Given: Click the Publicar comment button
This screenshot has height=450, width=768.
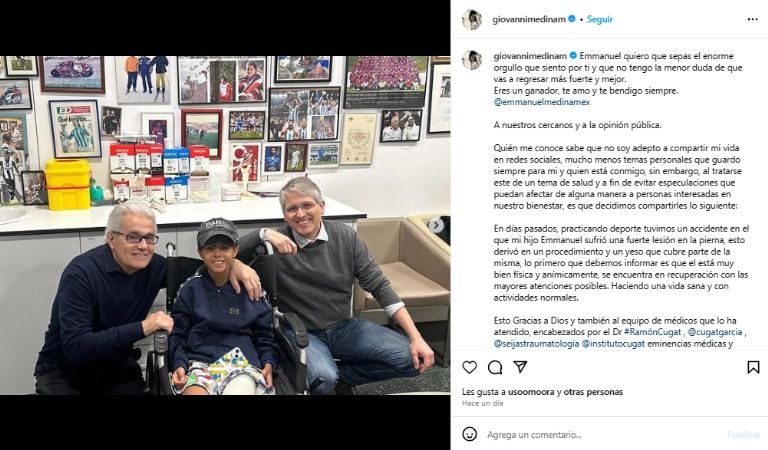Looking at the screenshot, I should [x=743, y=434].
